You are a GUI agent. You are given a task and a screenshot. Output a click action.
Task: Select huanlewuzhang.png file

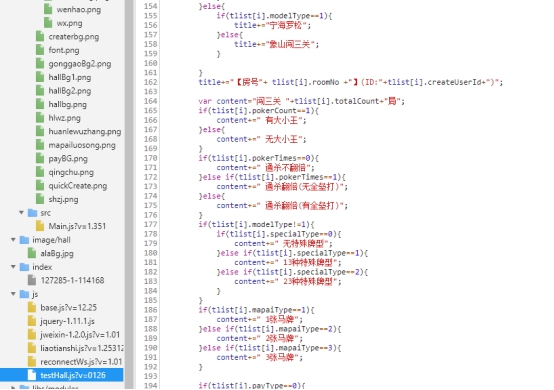85,131
